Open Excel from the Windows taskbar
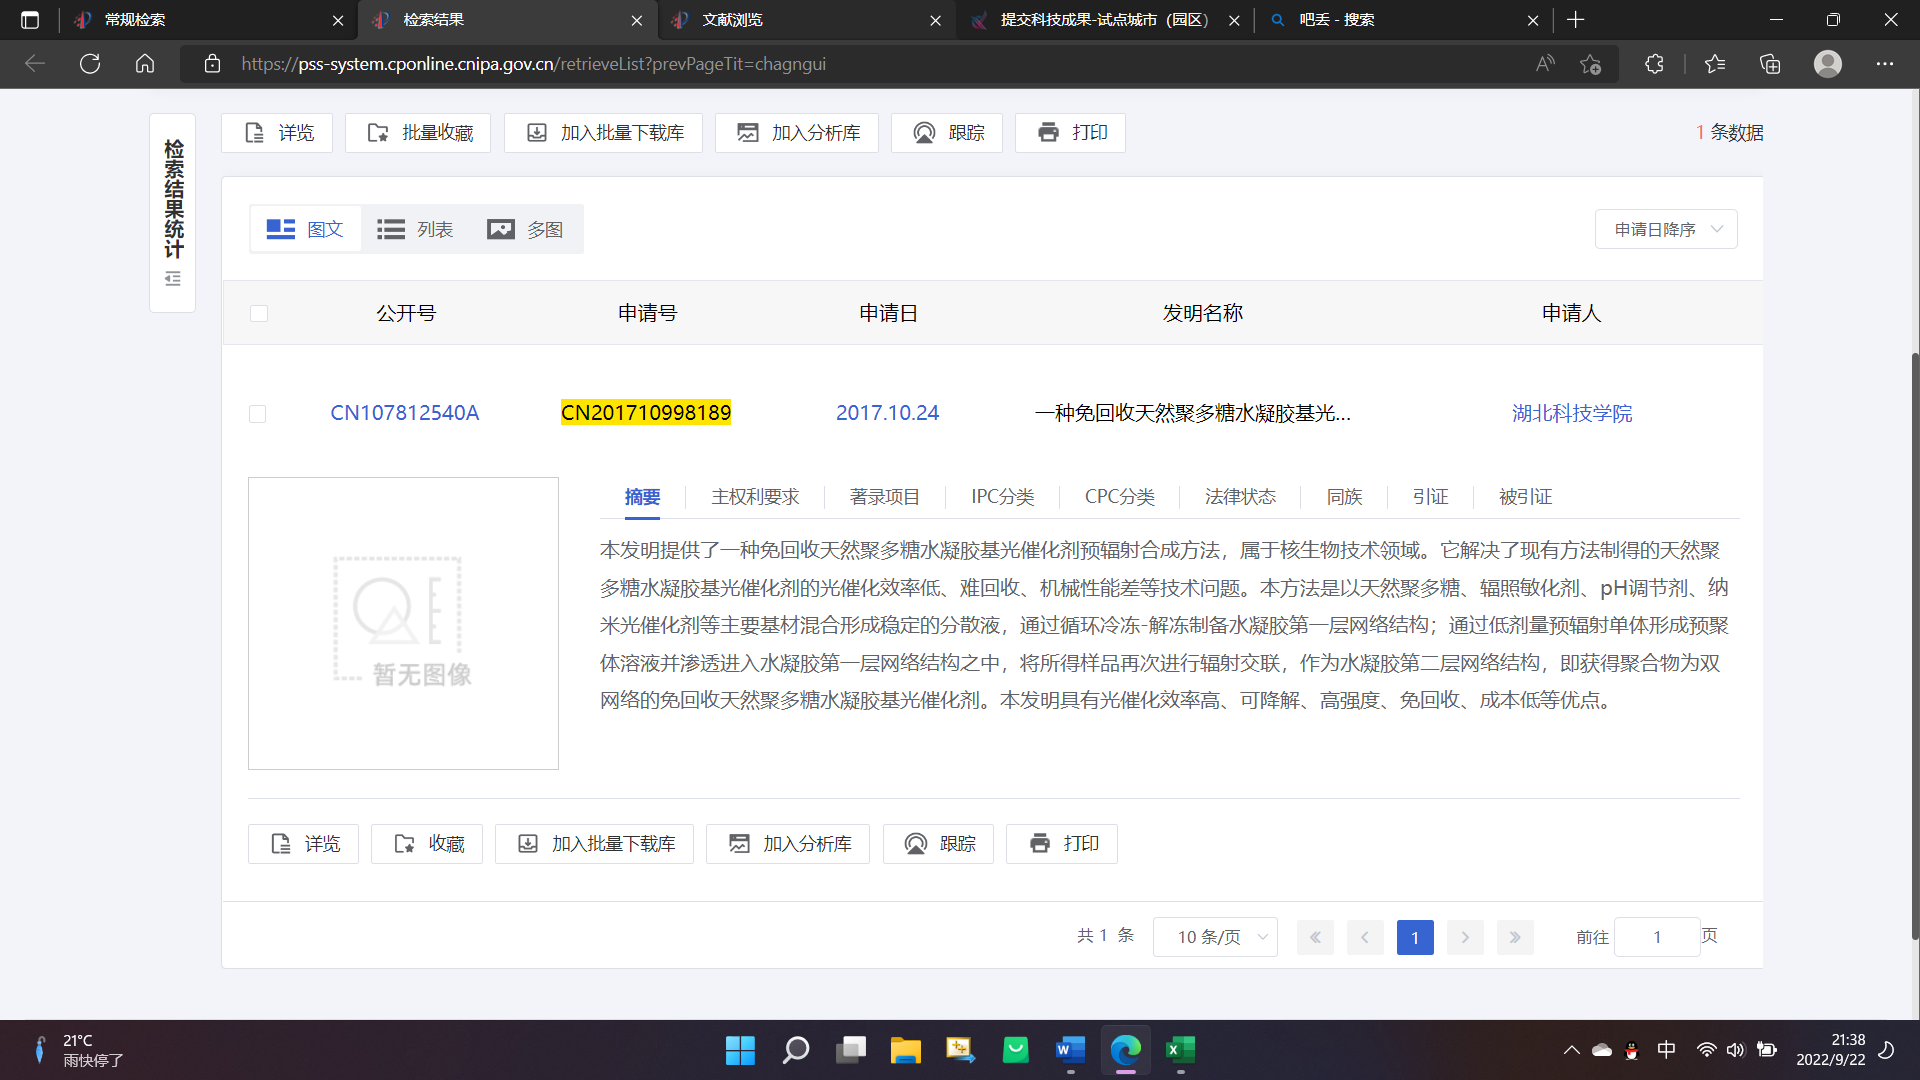 click(x=1180, y=1050)
